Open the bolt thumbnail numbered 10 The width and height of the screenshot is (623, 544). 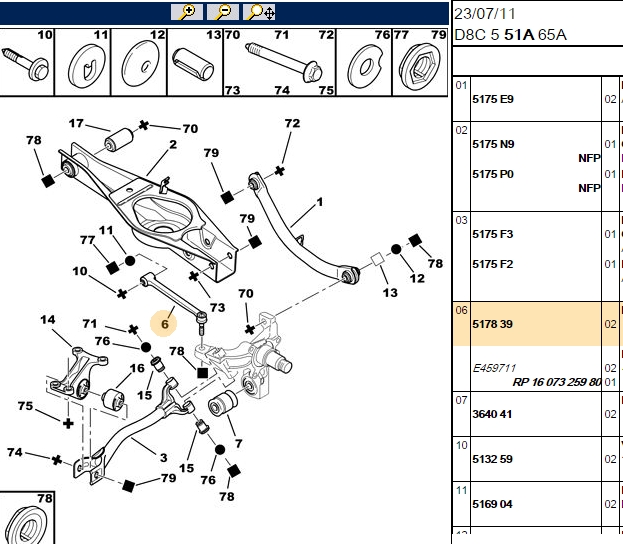point(27,62)
